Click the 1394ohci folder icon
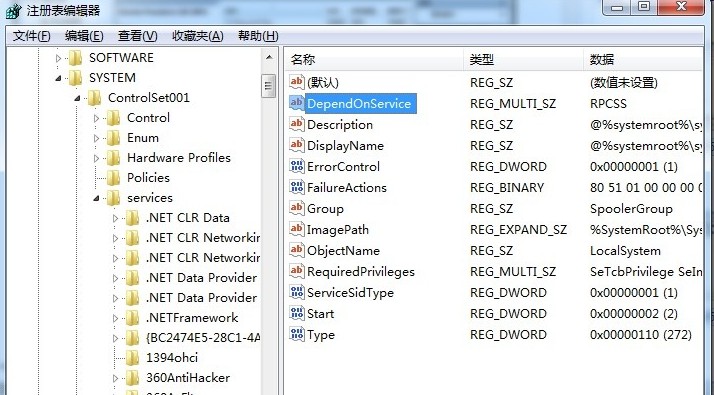714x395 pixels. tap(133, 358)
